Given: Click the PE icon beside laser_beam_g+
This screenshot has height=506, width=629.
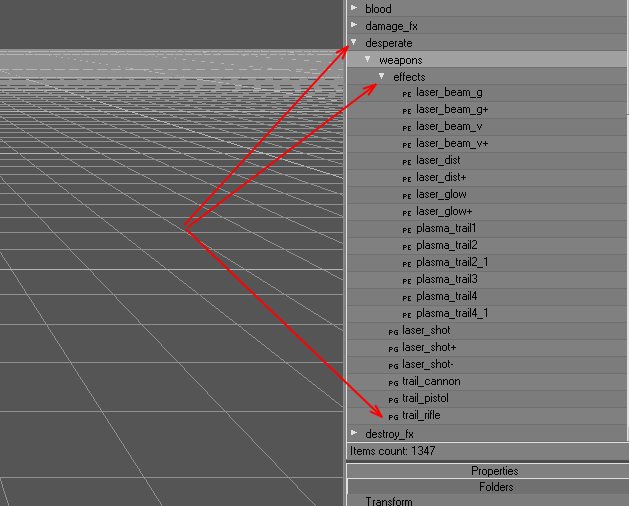Looking at the screenshot, I should pyautogui.click(x=407, y=111).
